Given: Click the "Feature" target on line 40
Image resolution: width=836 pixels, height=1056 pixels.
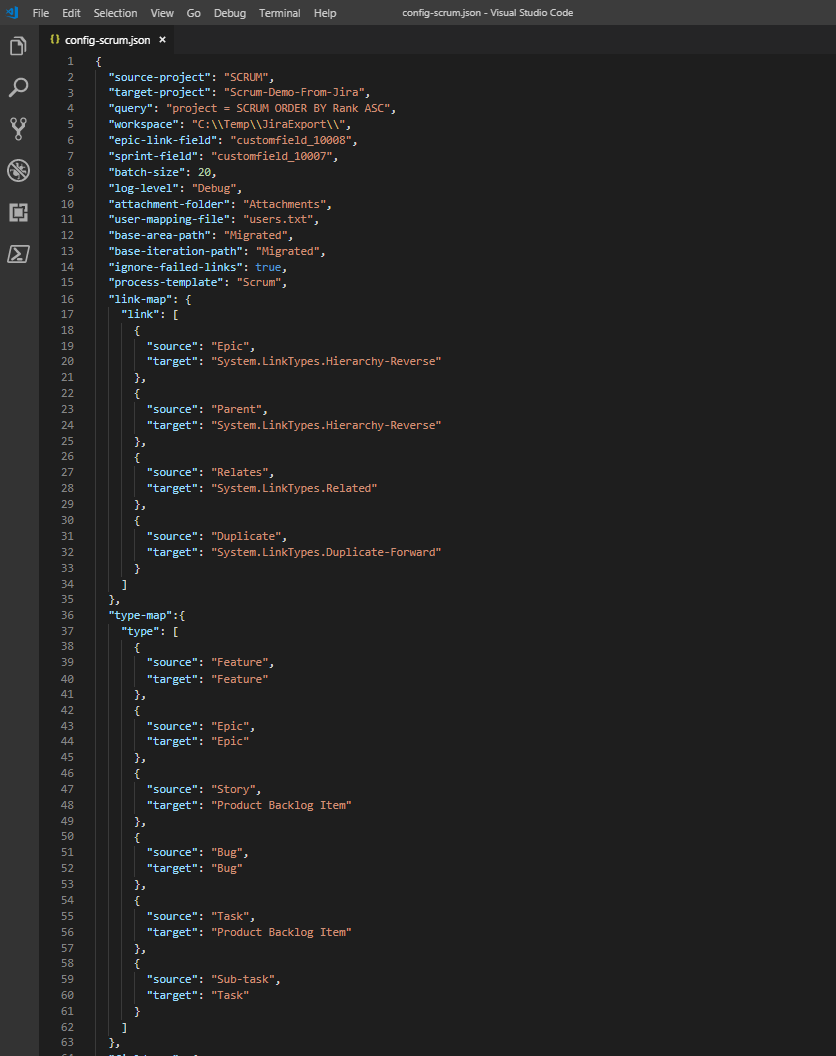Looking at the screenshot, I should tap(240, 680).
